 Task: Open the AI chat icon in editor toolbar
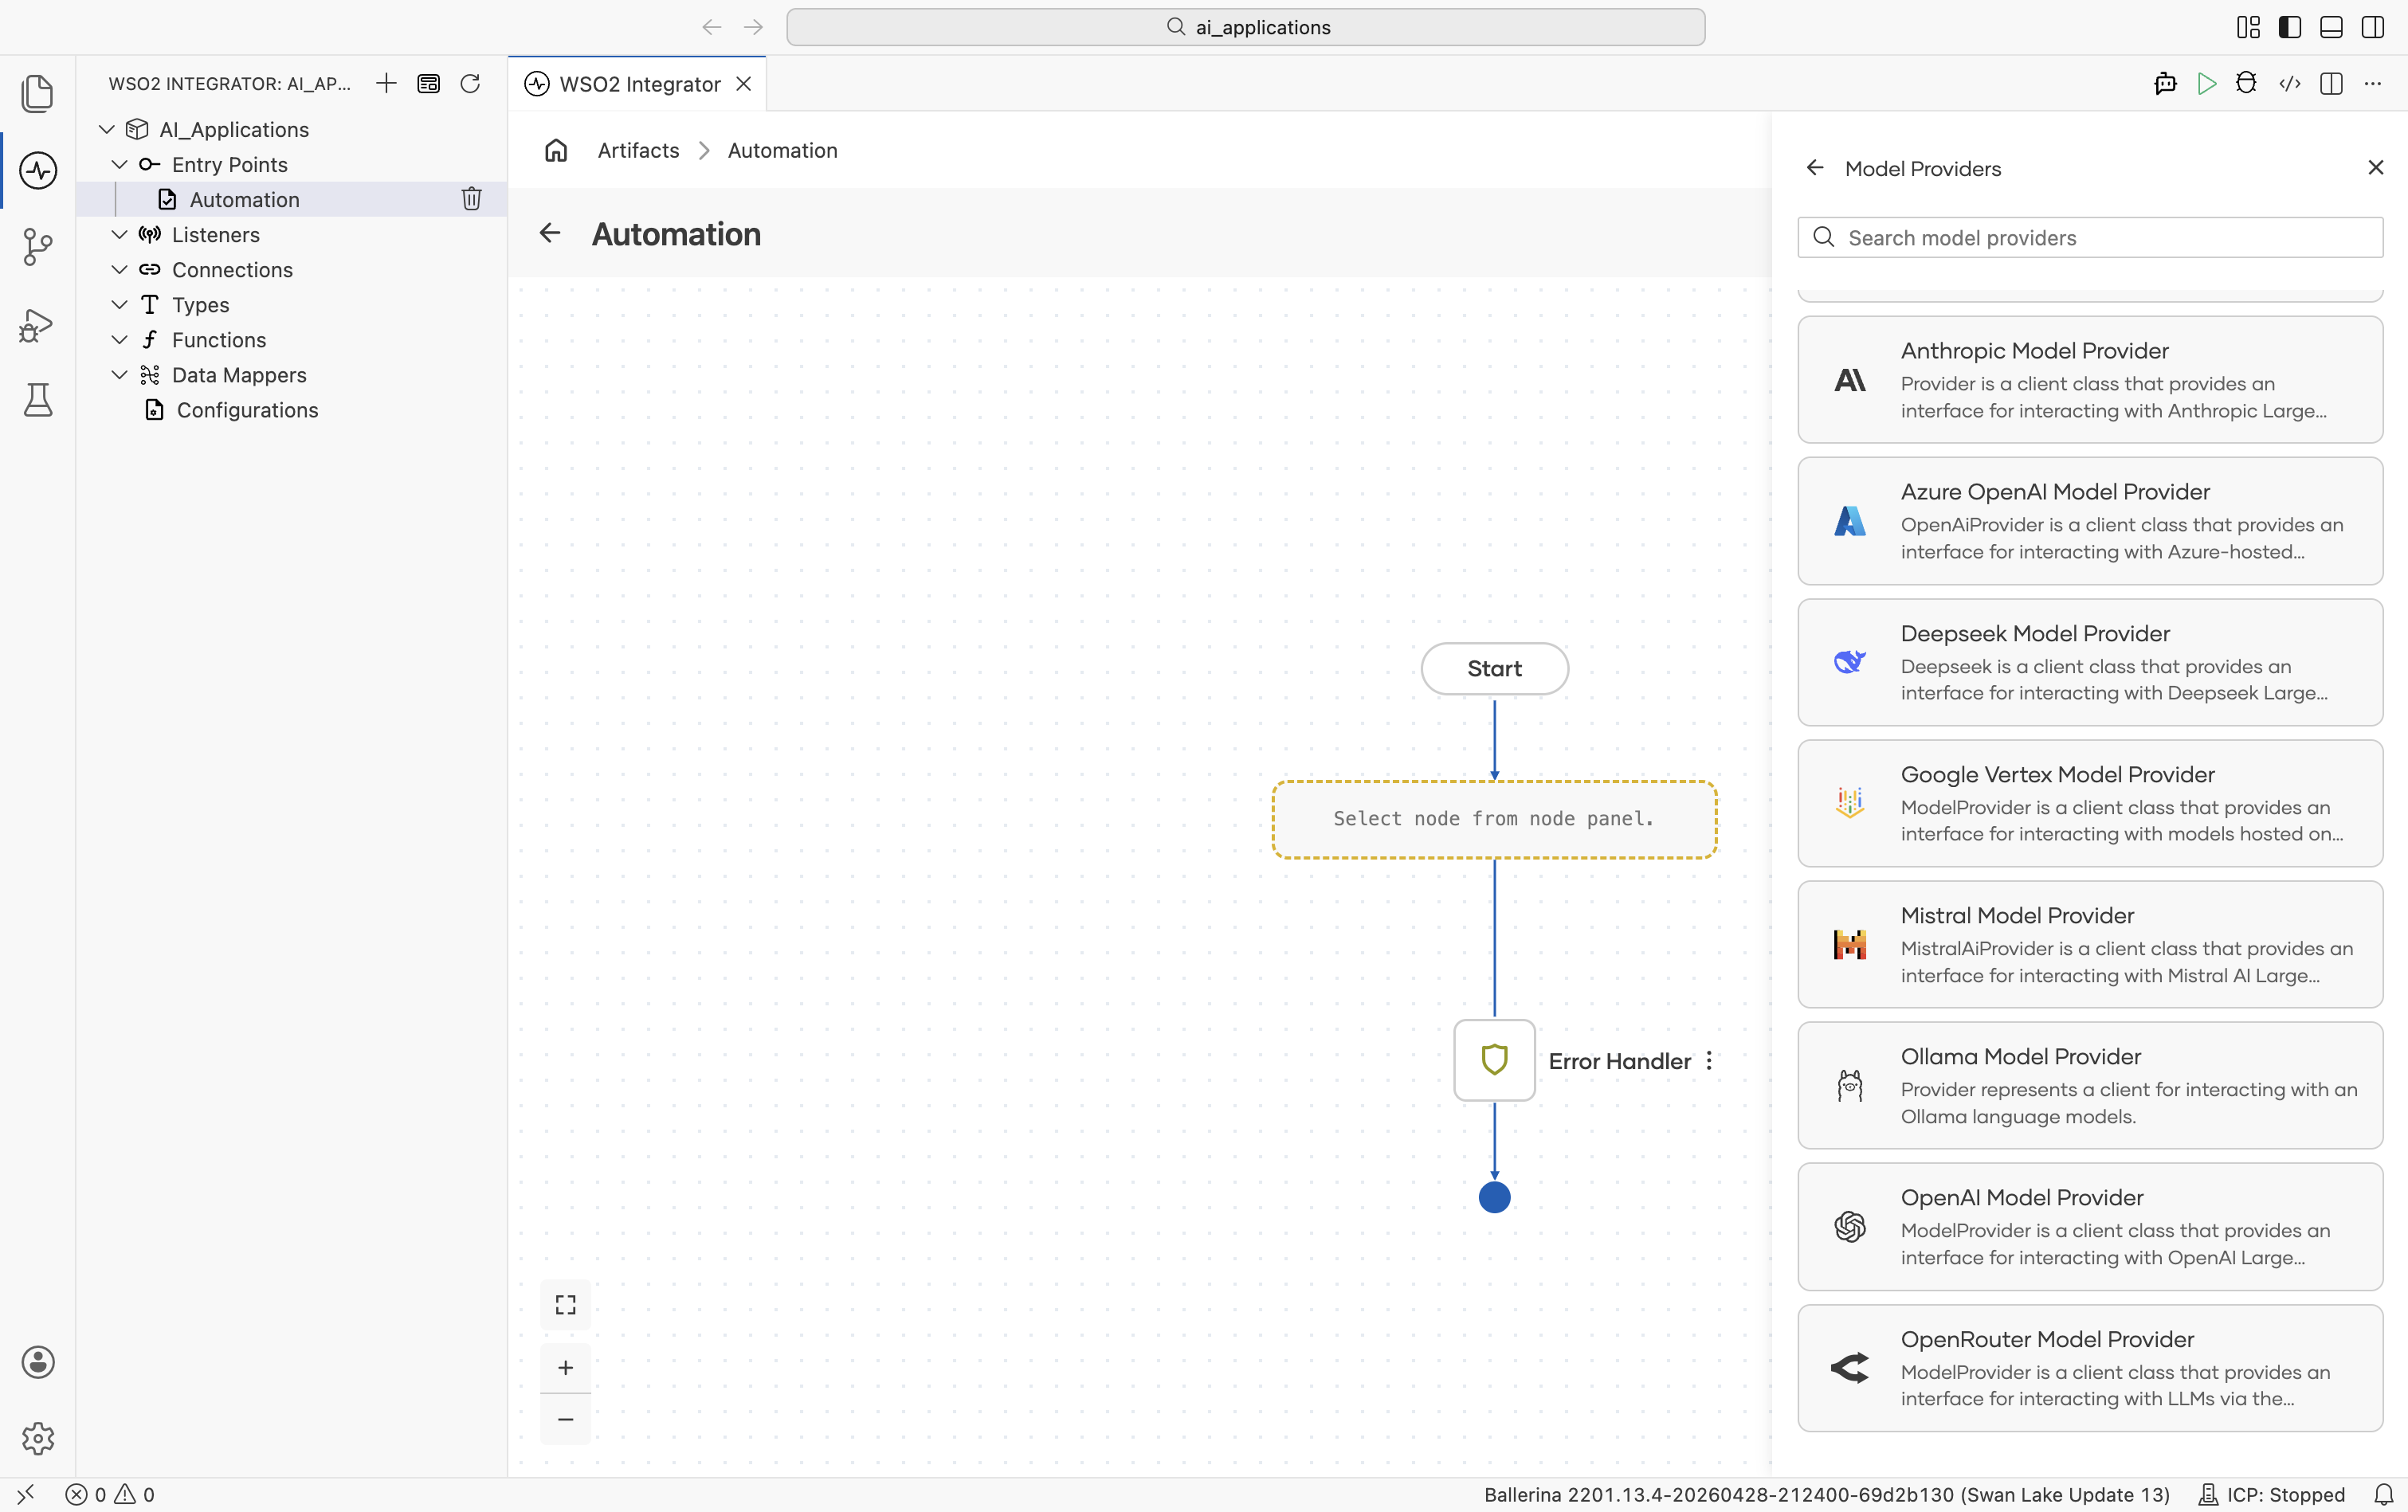point(2165,83)
